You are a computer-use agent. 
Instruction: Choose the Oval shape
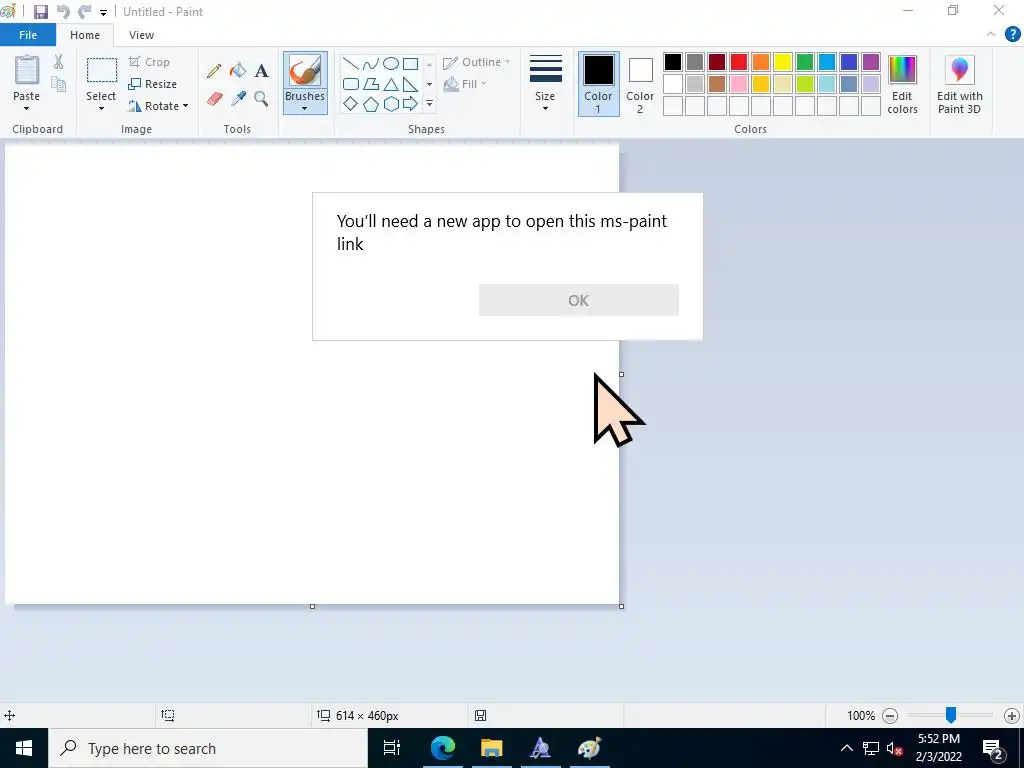click(391, 64)
